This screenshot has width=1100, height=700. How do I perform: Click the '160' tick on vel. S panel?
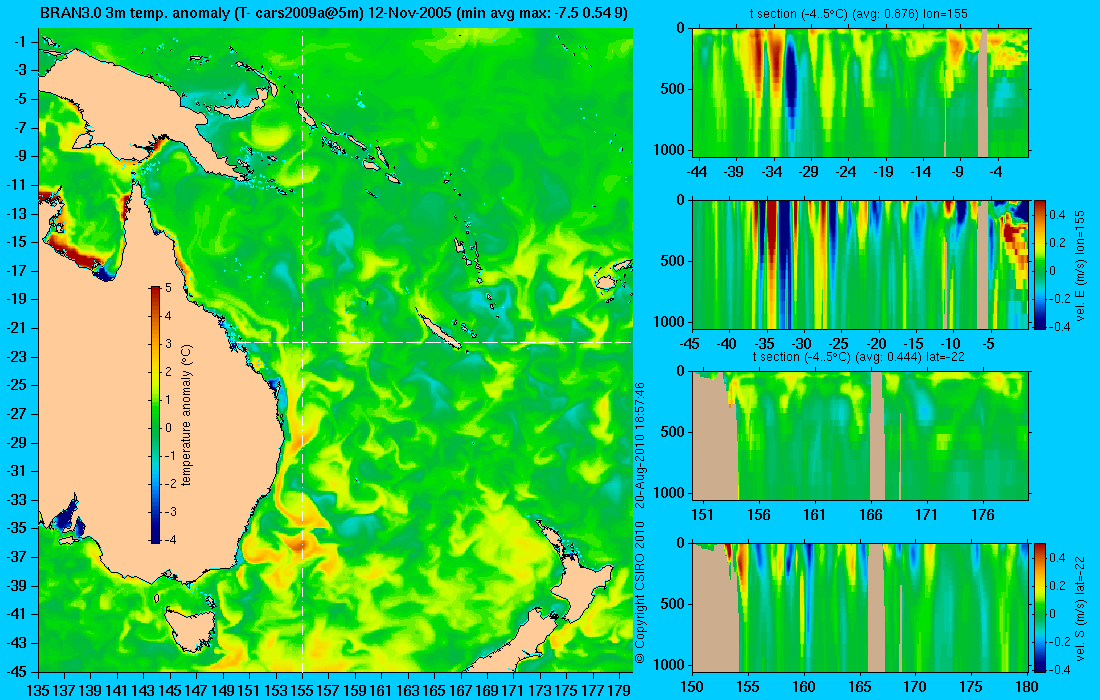804,687
